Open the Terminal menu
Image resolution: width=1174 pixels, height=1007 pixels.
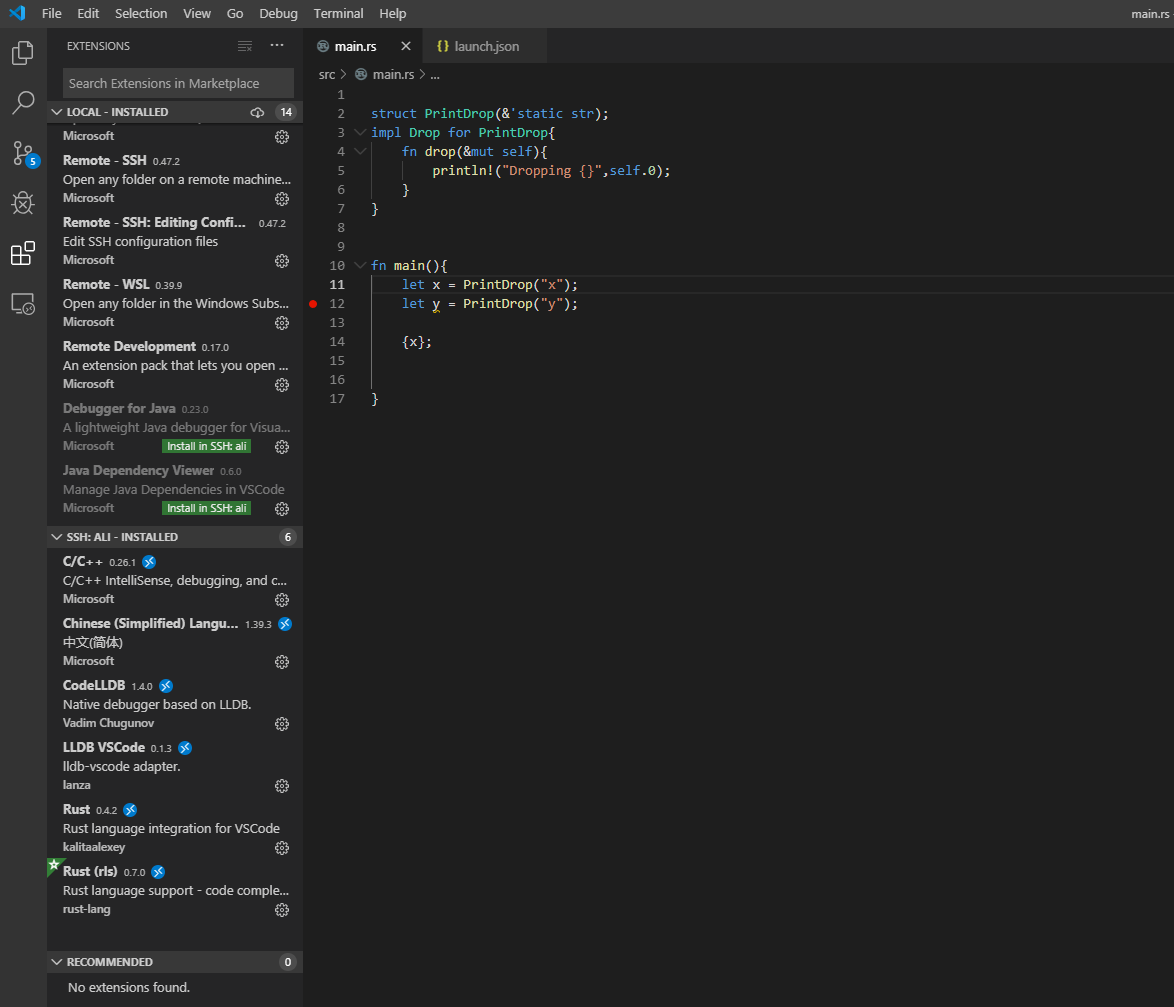pos(338,13)
